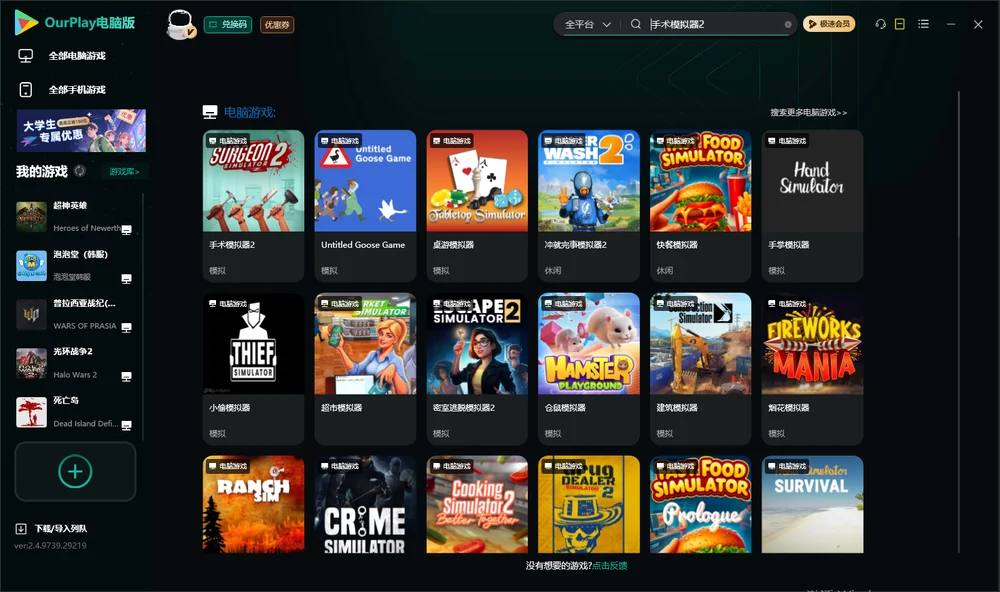Open the Tabletop Simulator game card
Screen dimensions: 1000x592
[477, 205]
